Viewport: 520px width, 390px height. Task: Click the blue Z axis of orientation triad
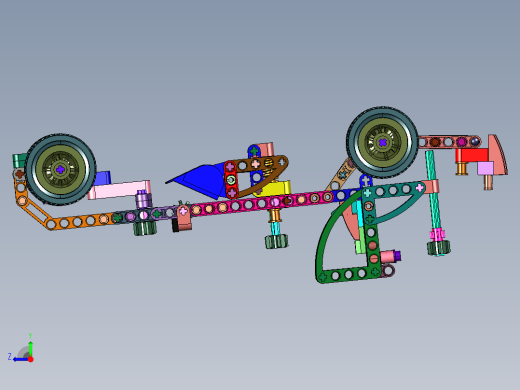[x=20, y=359]
